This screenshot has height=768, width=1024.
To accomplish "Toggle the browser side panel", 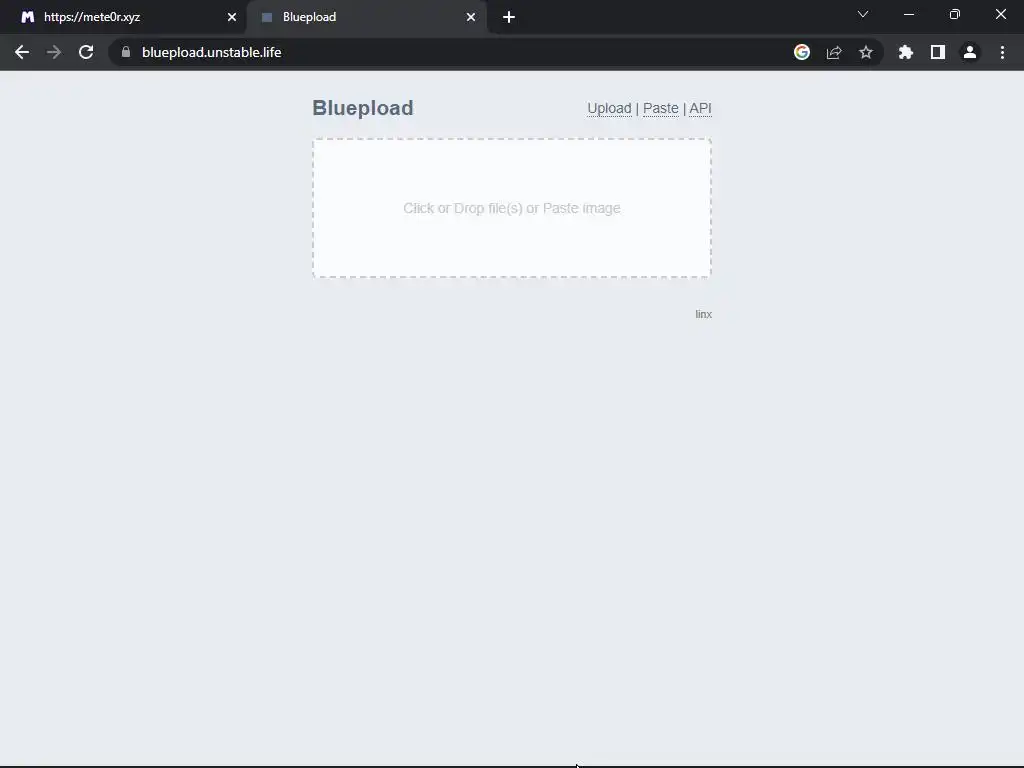I will [938, 52].
